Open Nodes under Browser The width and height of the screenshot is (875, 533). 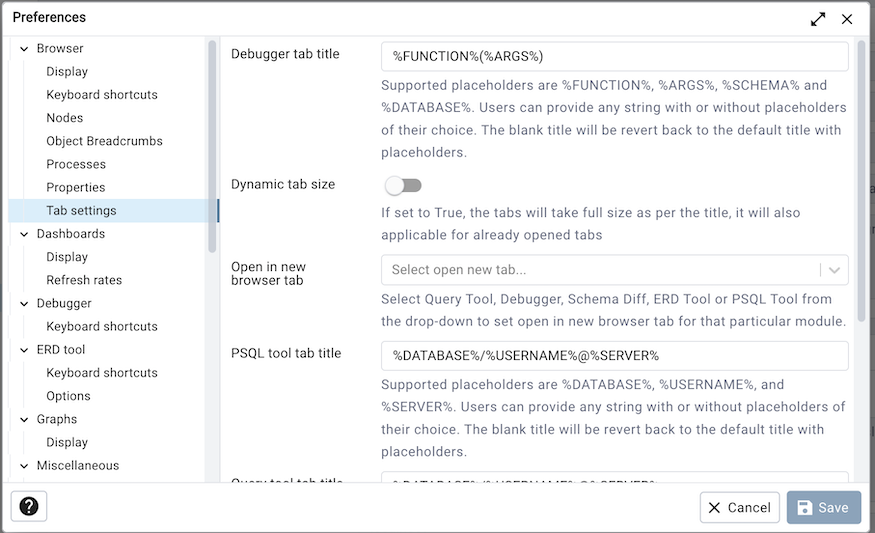pos(65,118)
